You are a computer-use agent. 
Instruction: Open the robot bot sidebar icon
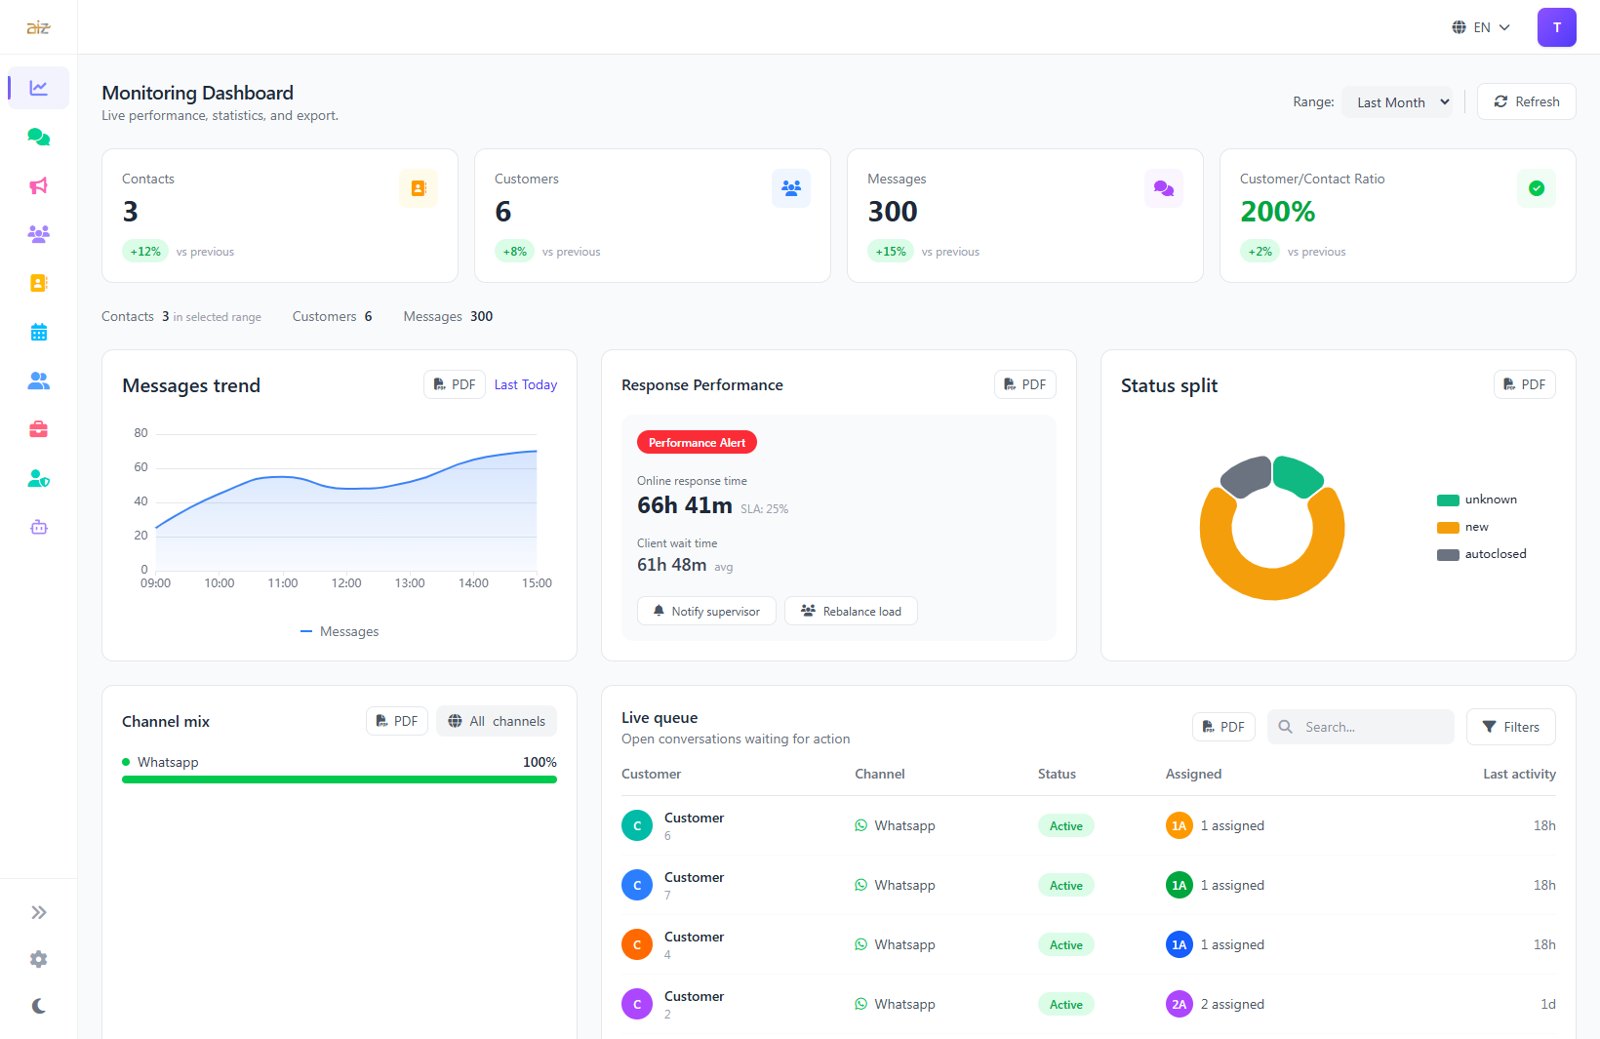click(38, 527)
